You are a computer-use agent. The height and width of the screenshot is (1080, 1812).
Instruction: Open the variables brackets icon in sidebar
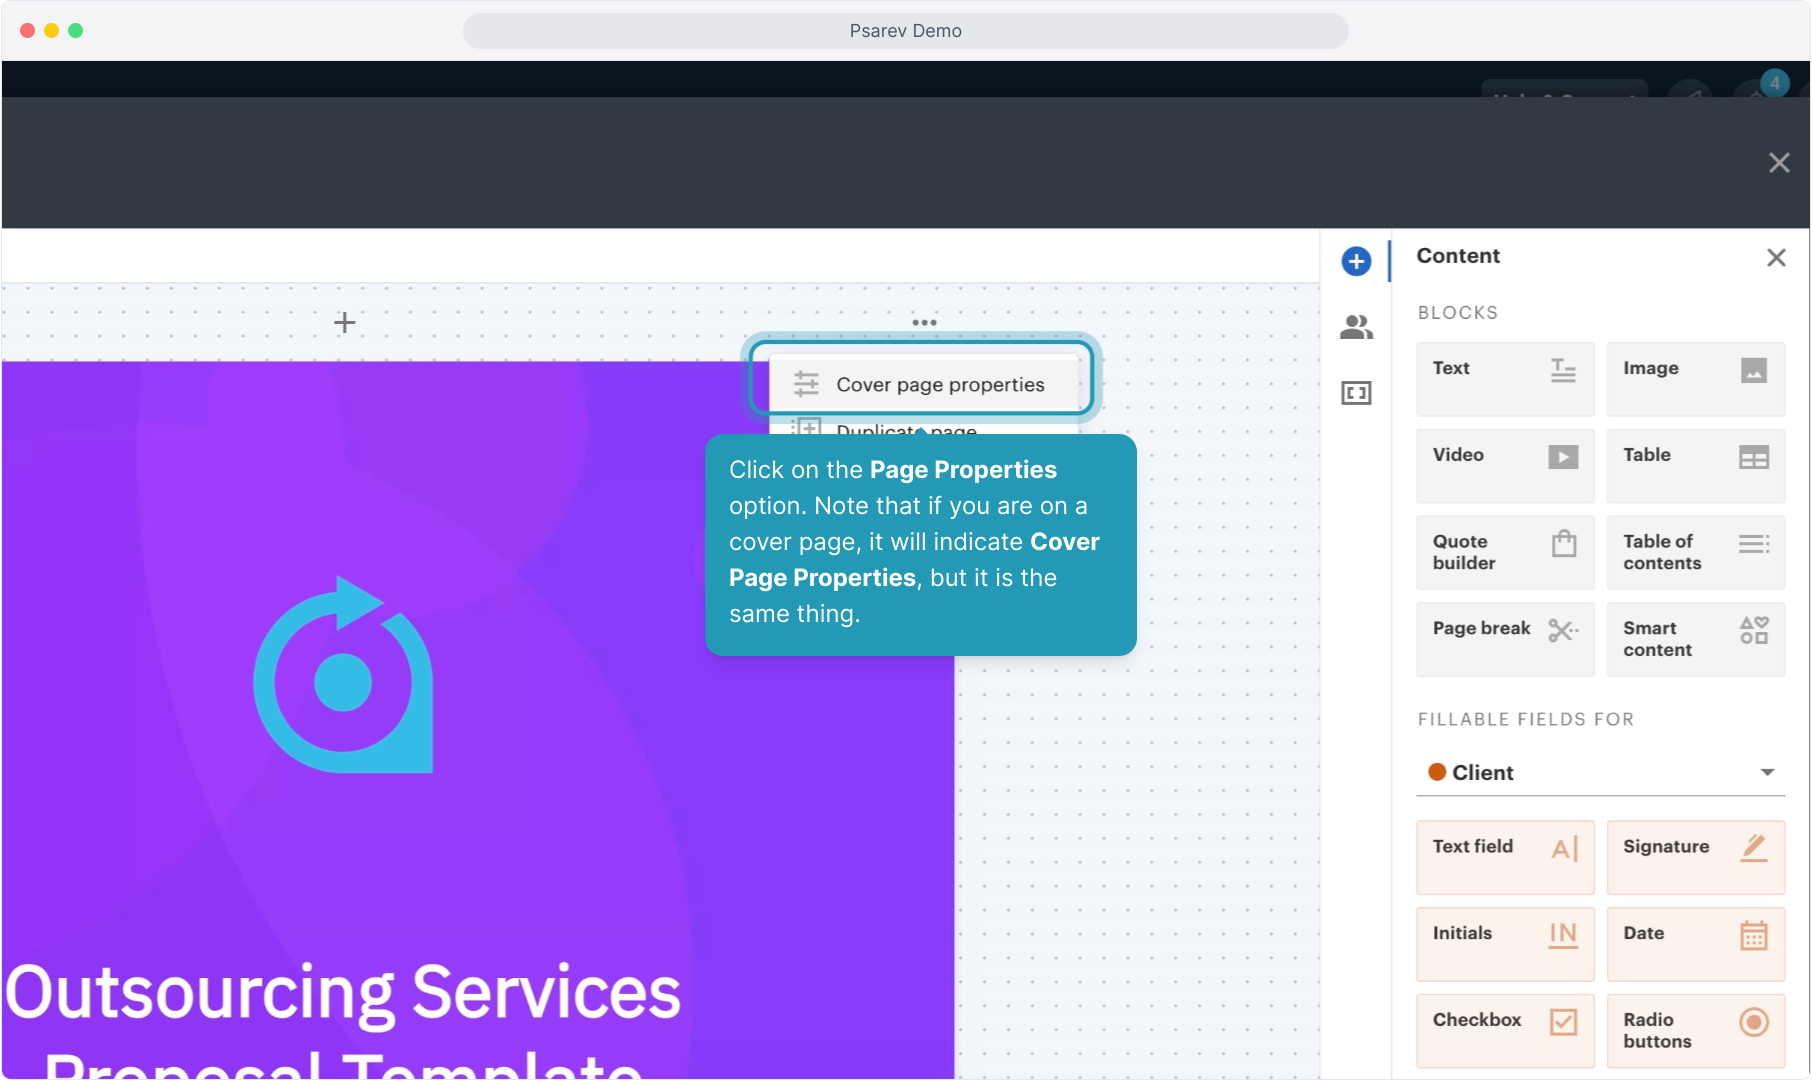(x=1356, y=393)
